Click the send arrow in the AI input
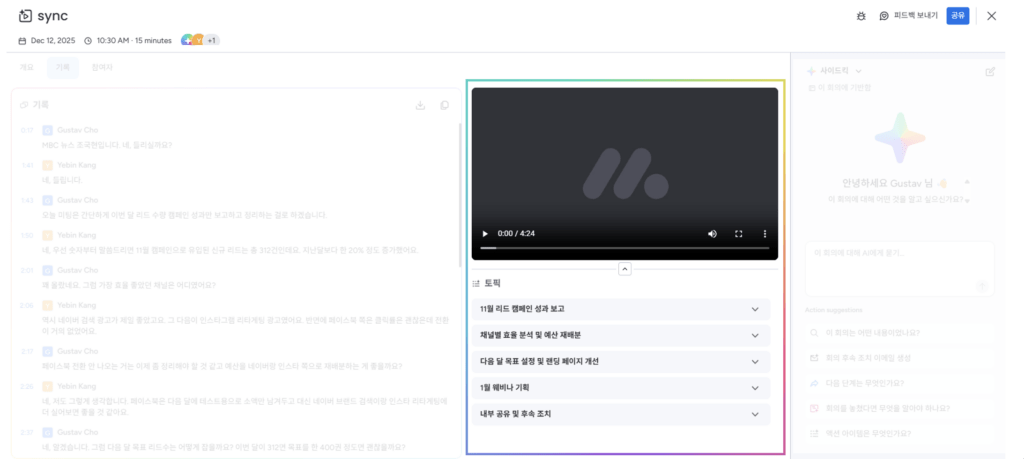1024x459 pixels. pos(982,286)
